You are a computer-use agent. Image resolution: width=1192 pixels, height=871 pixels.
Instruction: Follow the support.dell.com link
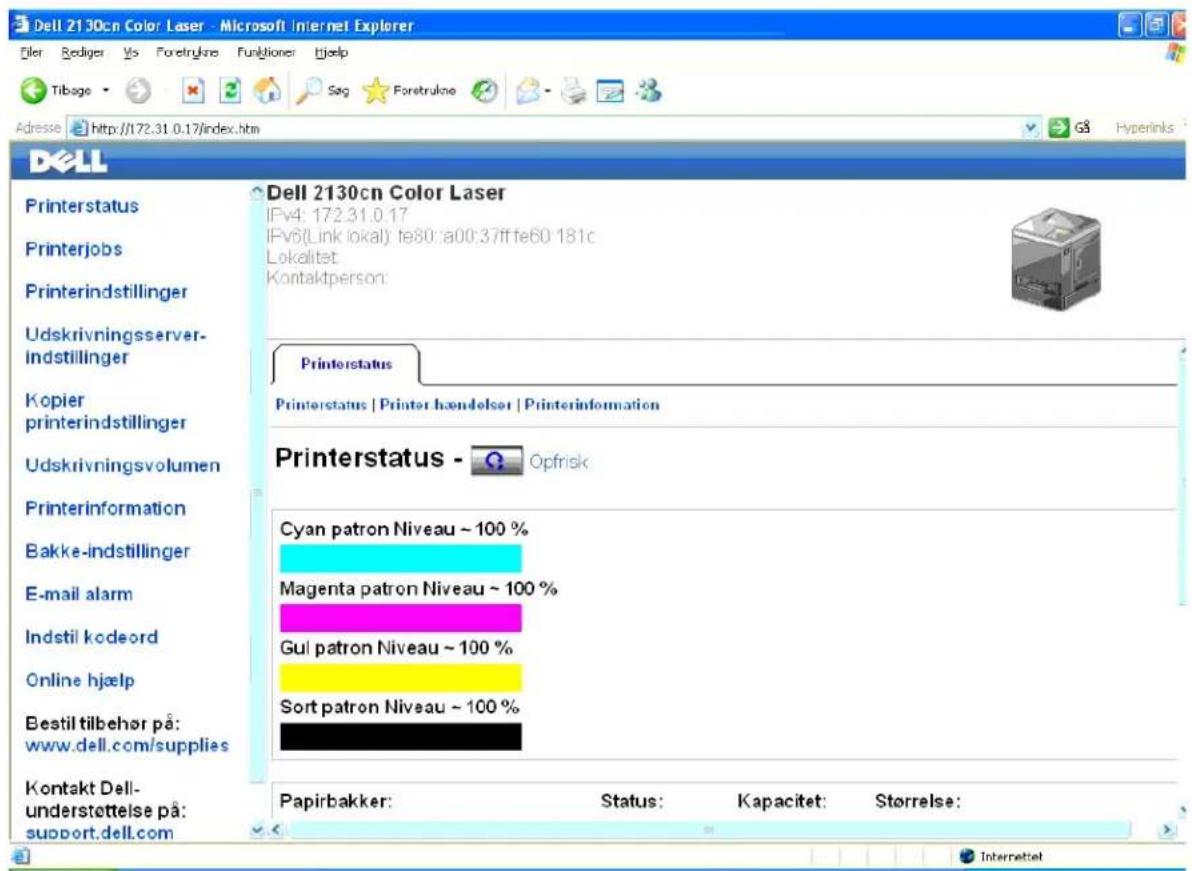(100, 832)
